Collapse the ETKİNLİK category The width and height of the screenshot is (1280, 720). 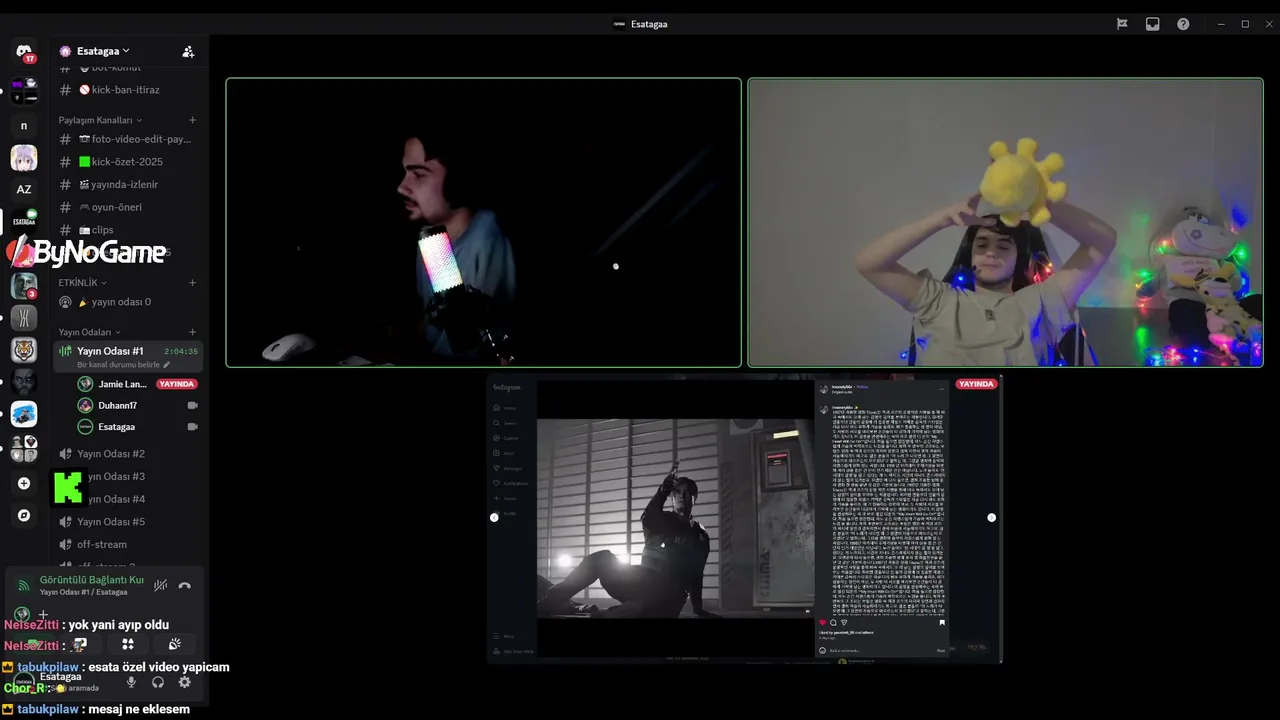point(82,283)
